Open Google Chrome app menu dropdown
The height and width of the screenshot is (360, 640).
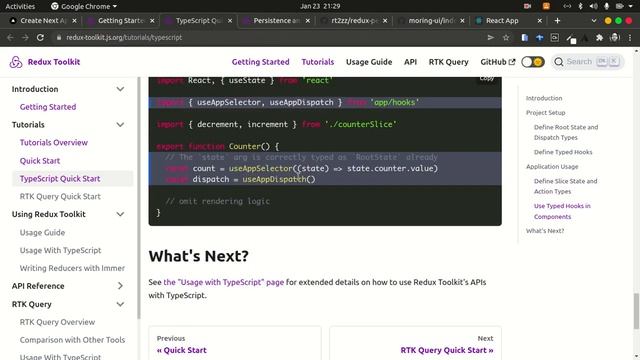[84, 6]
